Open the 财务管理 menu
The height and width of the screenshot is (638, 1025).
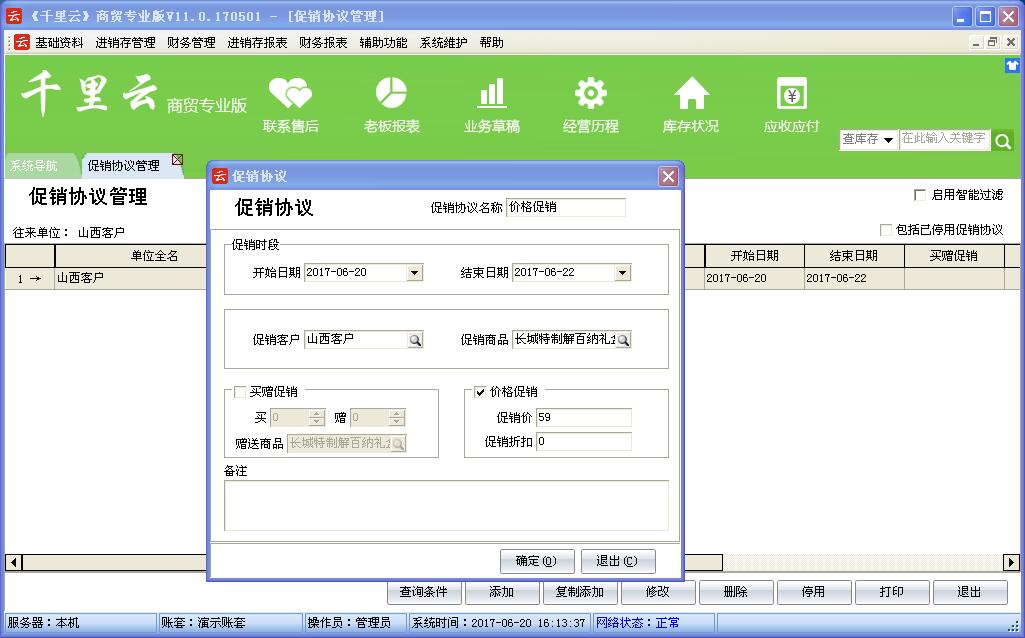pos(191,43)
